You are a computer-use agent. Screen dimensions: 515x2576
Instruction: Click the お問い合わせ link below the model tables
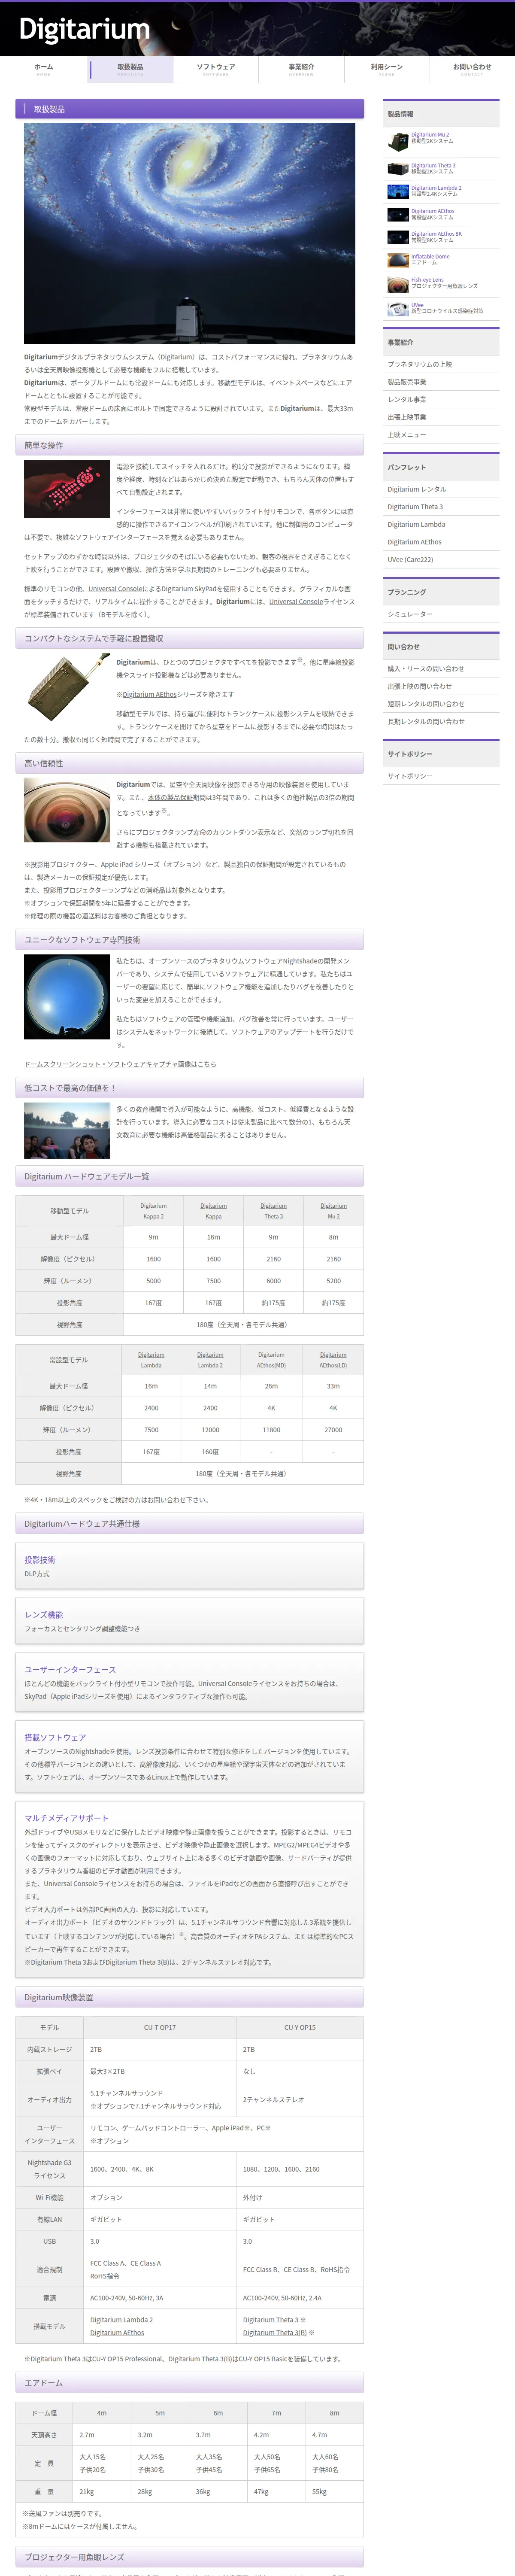167,1500
